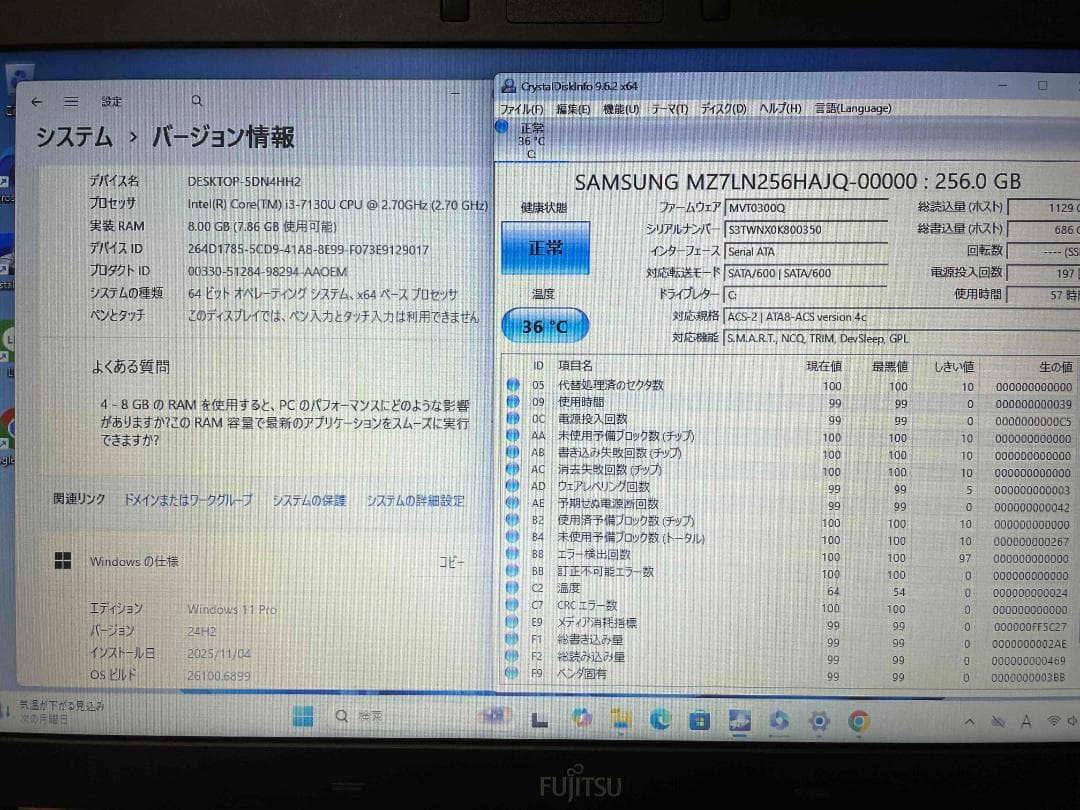Screen dimensions: 1080x810
Task: Click the しきい値 column header
Action: [954, 366]
